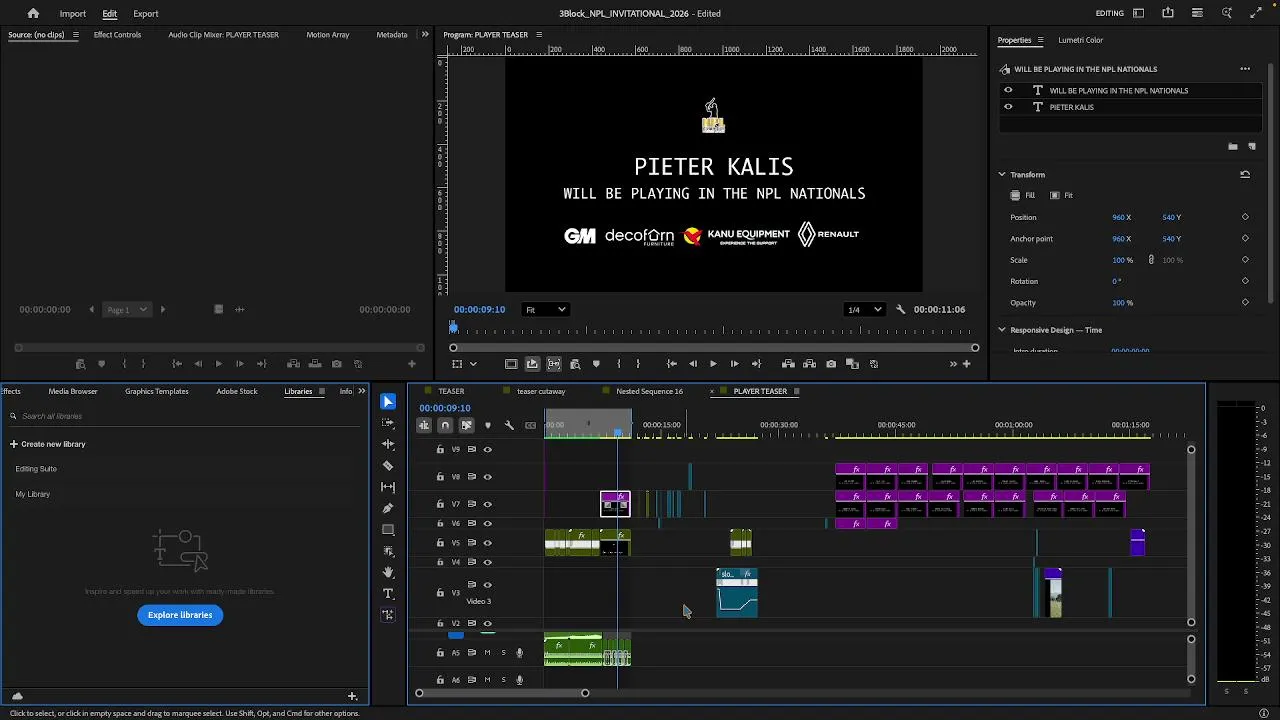The image size is (1280, 720).
Task: Toggle V7 track output eye
Action: coord(488,505)
